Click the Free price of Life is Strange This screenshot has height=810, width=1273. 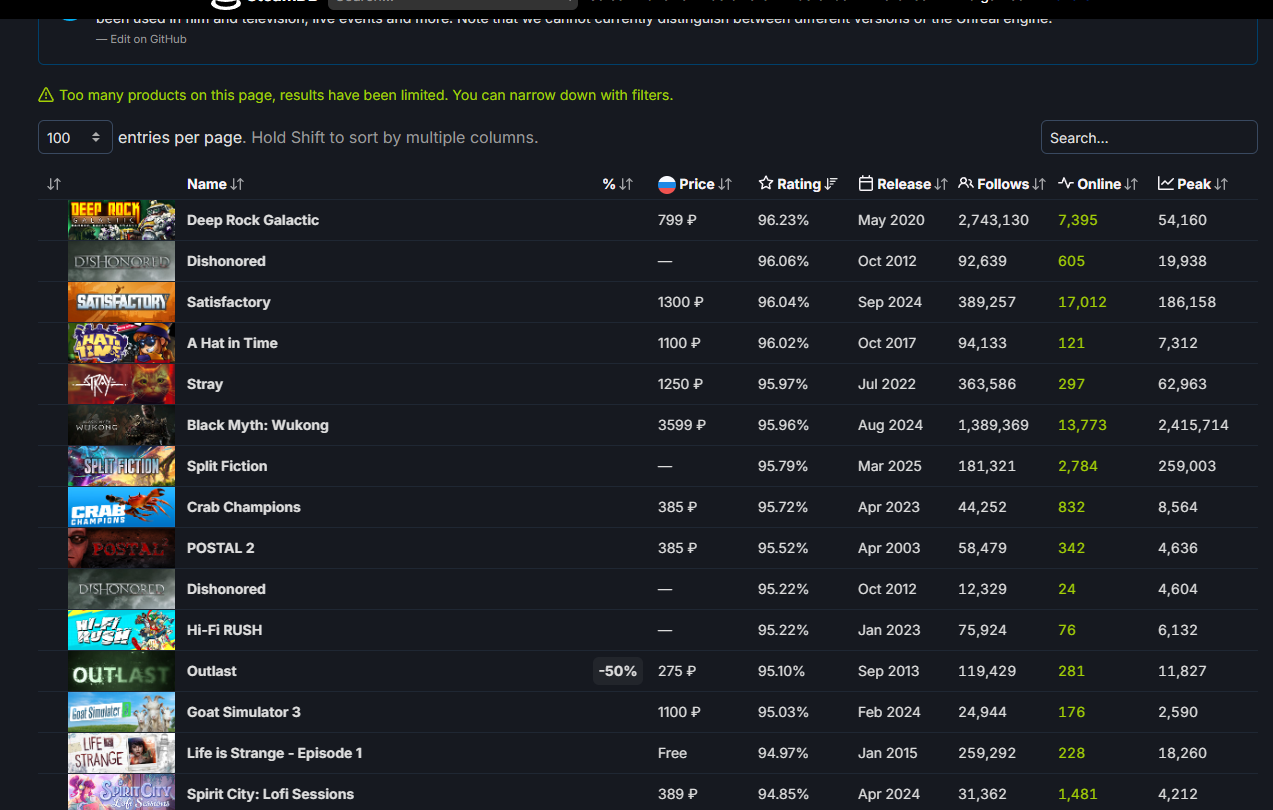[x=673, y=753]
